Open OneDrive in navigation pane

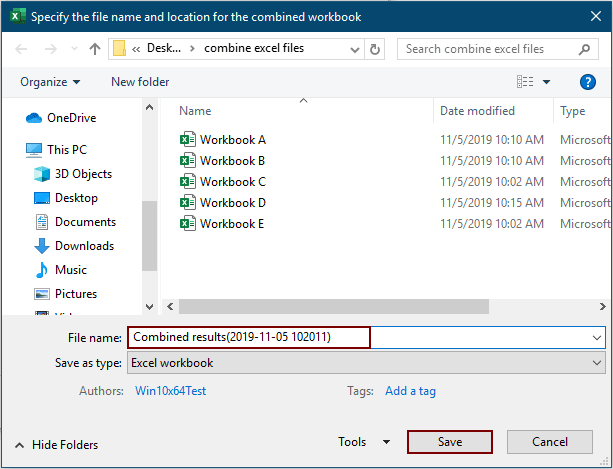pos(70,118)
